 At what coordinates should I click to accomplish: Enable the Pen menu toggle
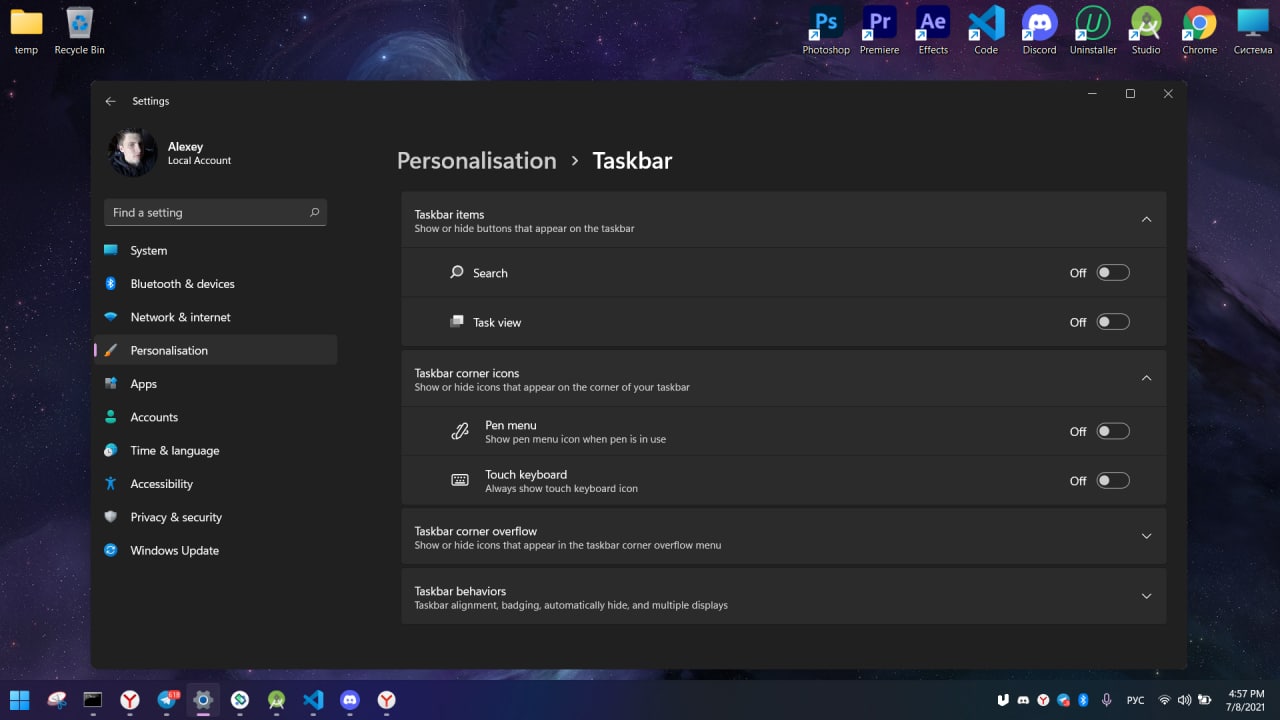(1113, 431)
